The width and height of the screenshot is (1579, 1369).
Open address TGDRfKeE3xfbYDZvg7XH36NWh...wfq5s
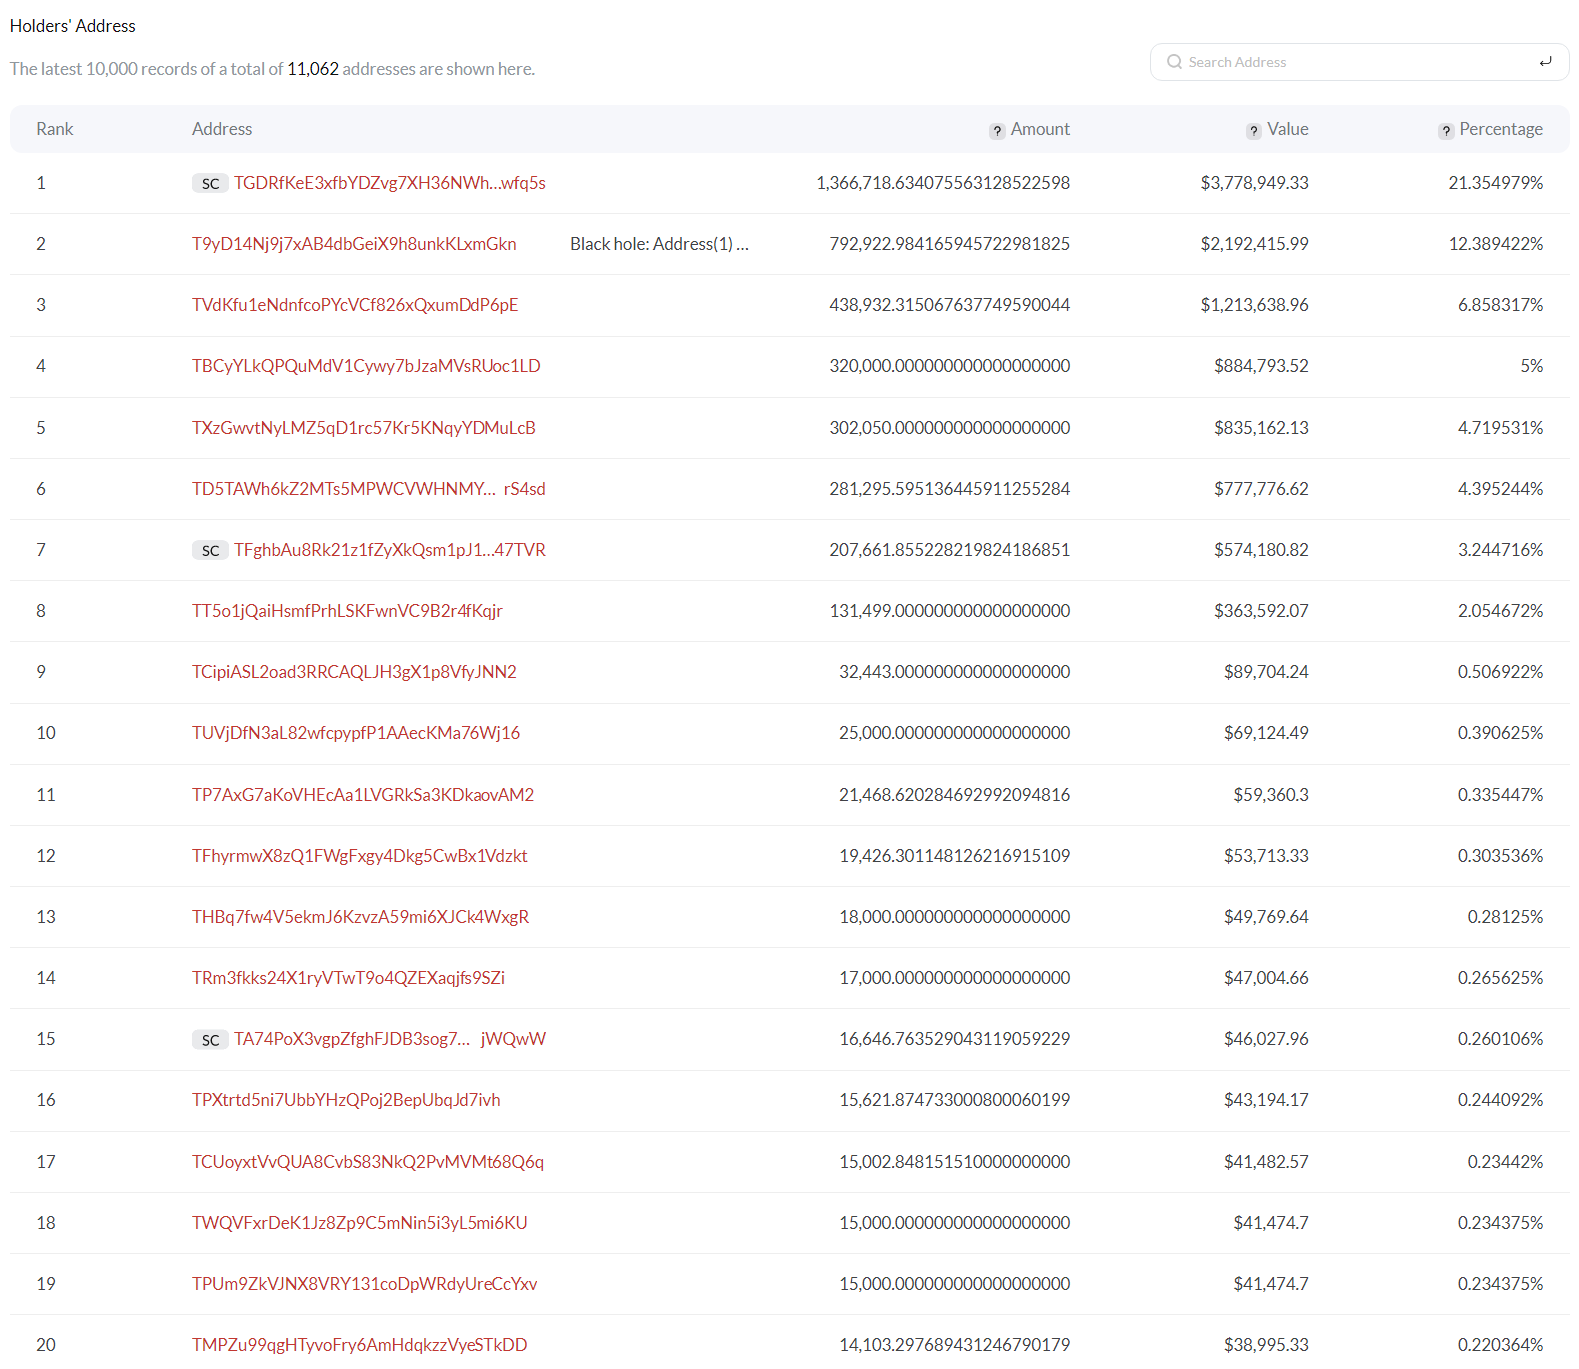point(390,183)
